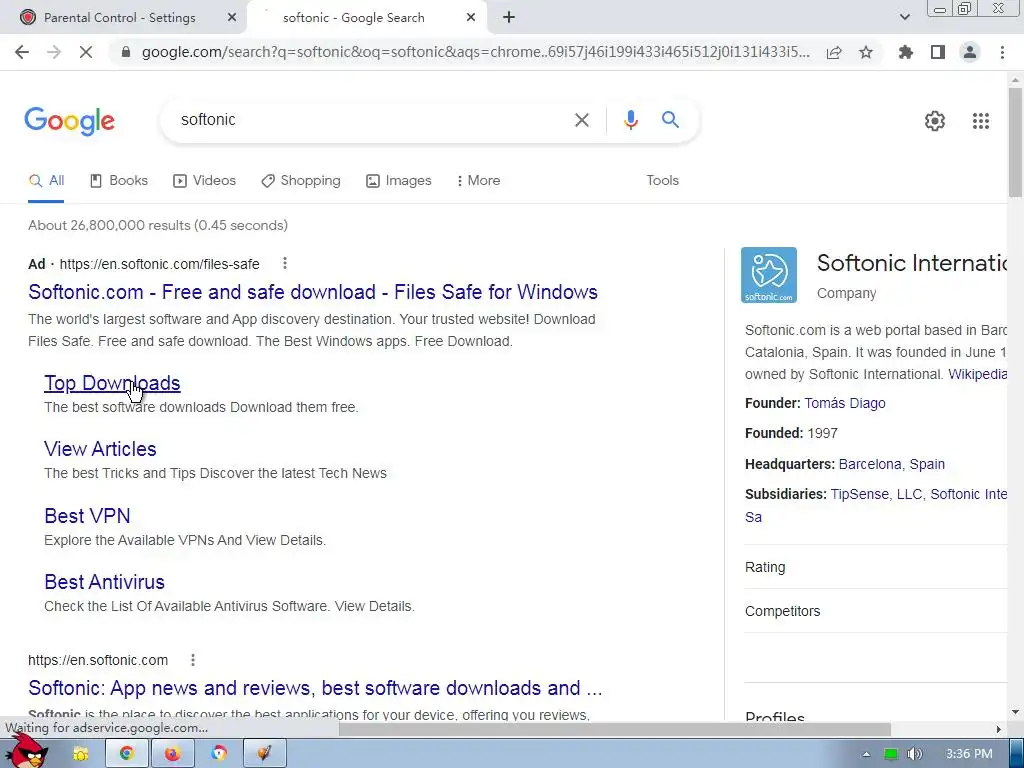Open the Top Downloads sitelink
Viewport: 1024px width, 768px height.
pyautogui.click(x=112, y=383)
